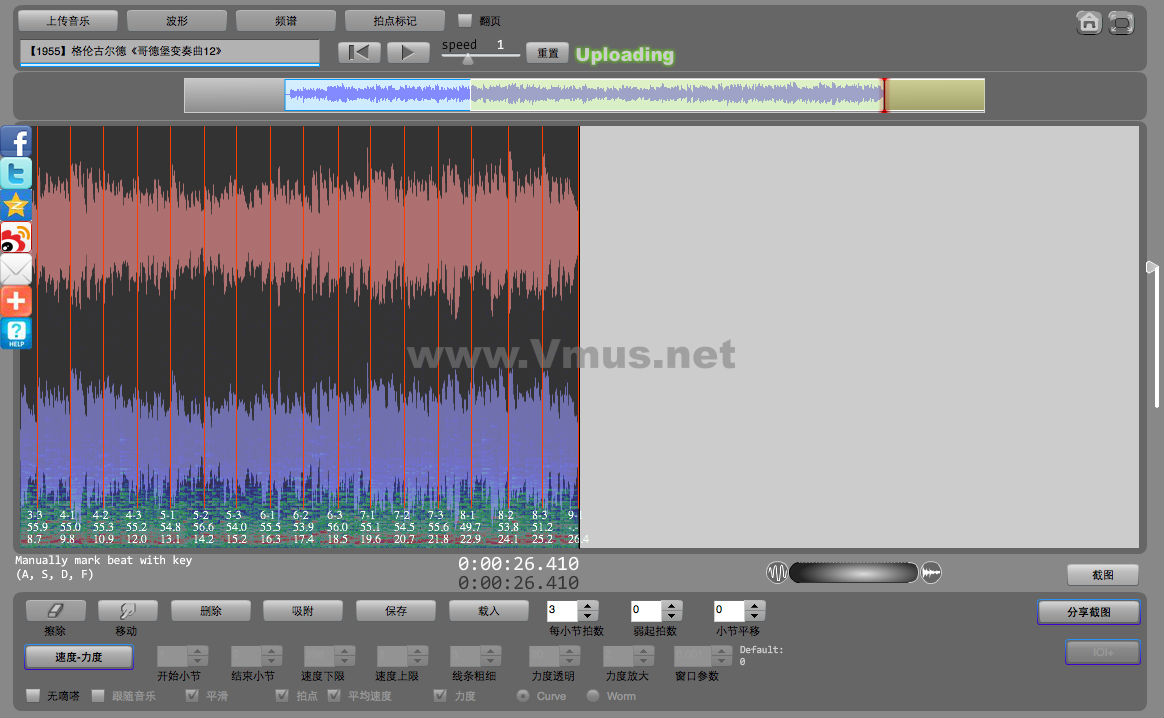
Task: Toggle the 无嘀嗒 checkbox
Action: pyautogui.click(x=33, y=696)
